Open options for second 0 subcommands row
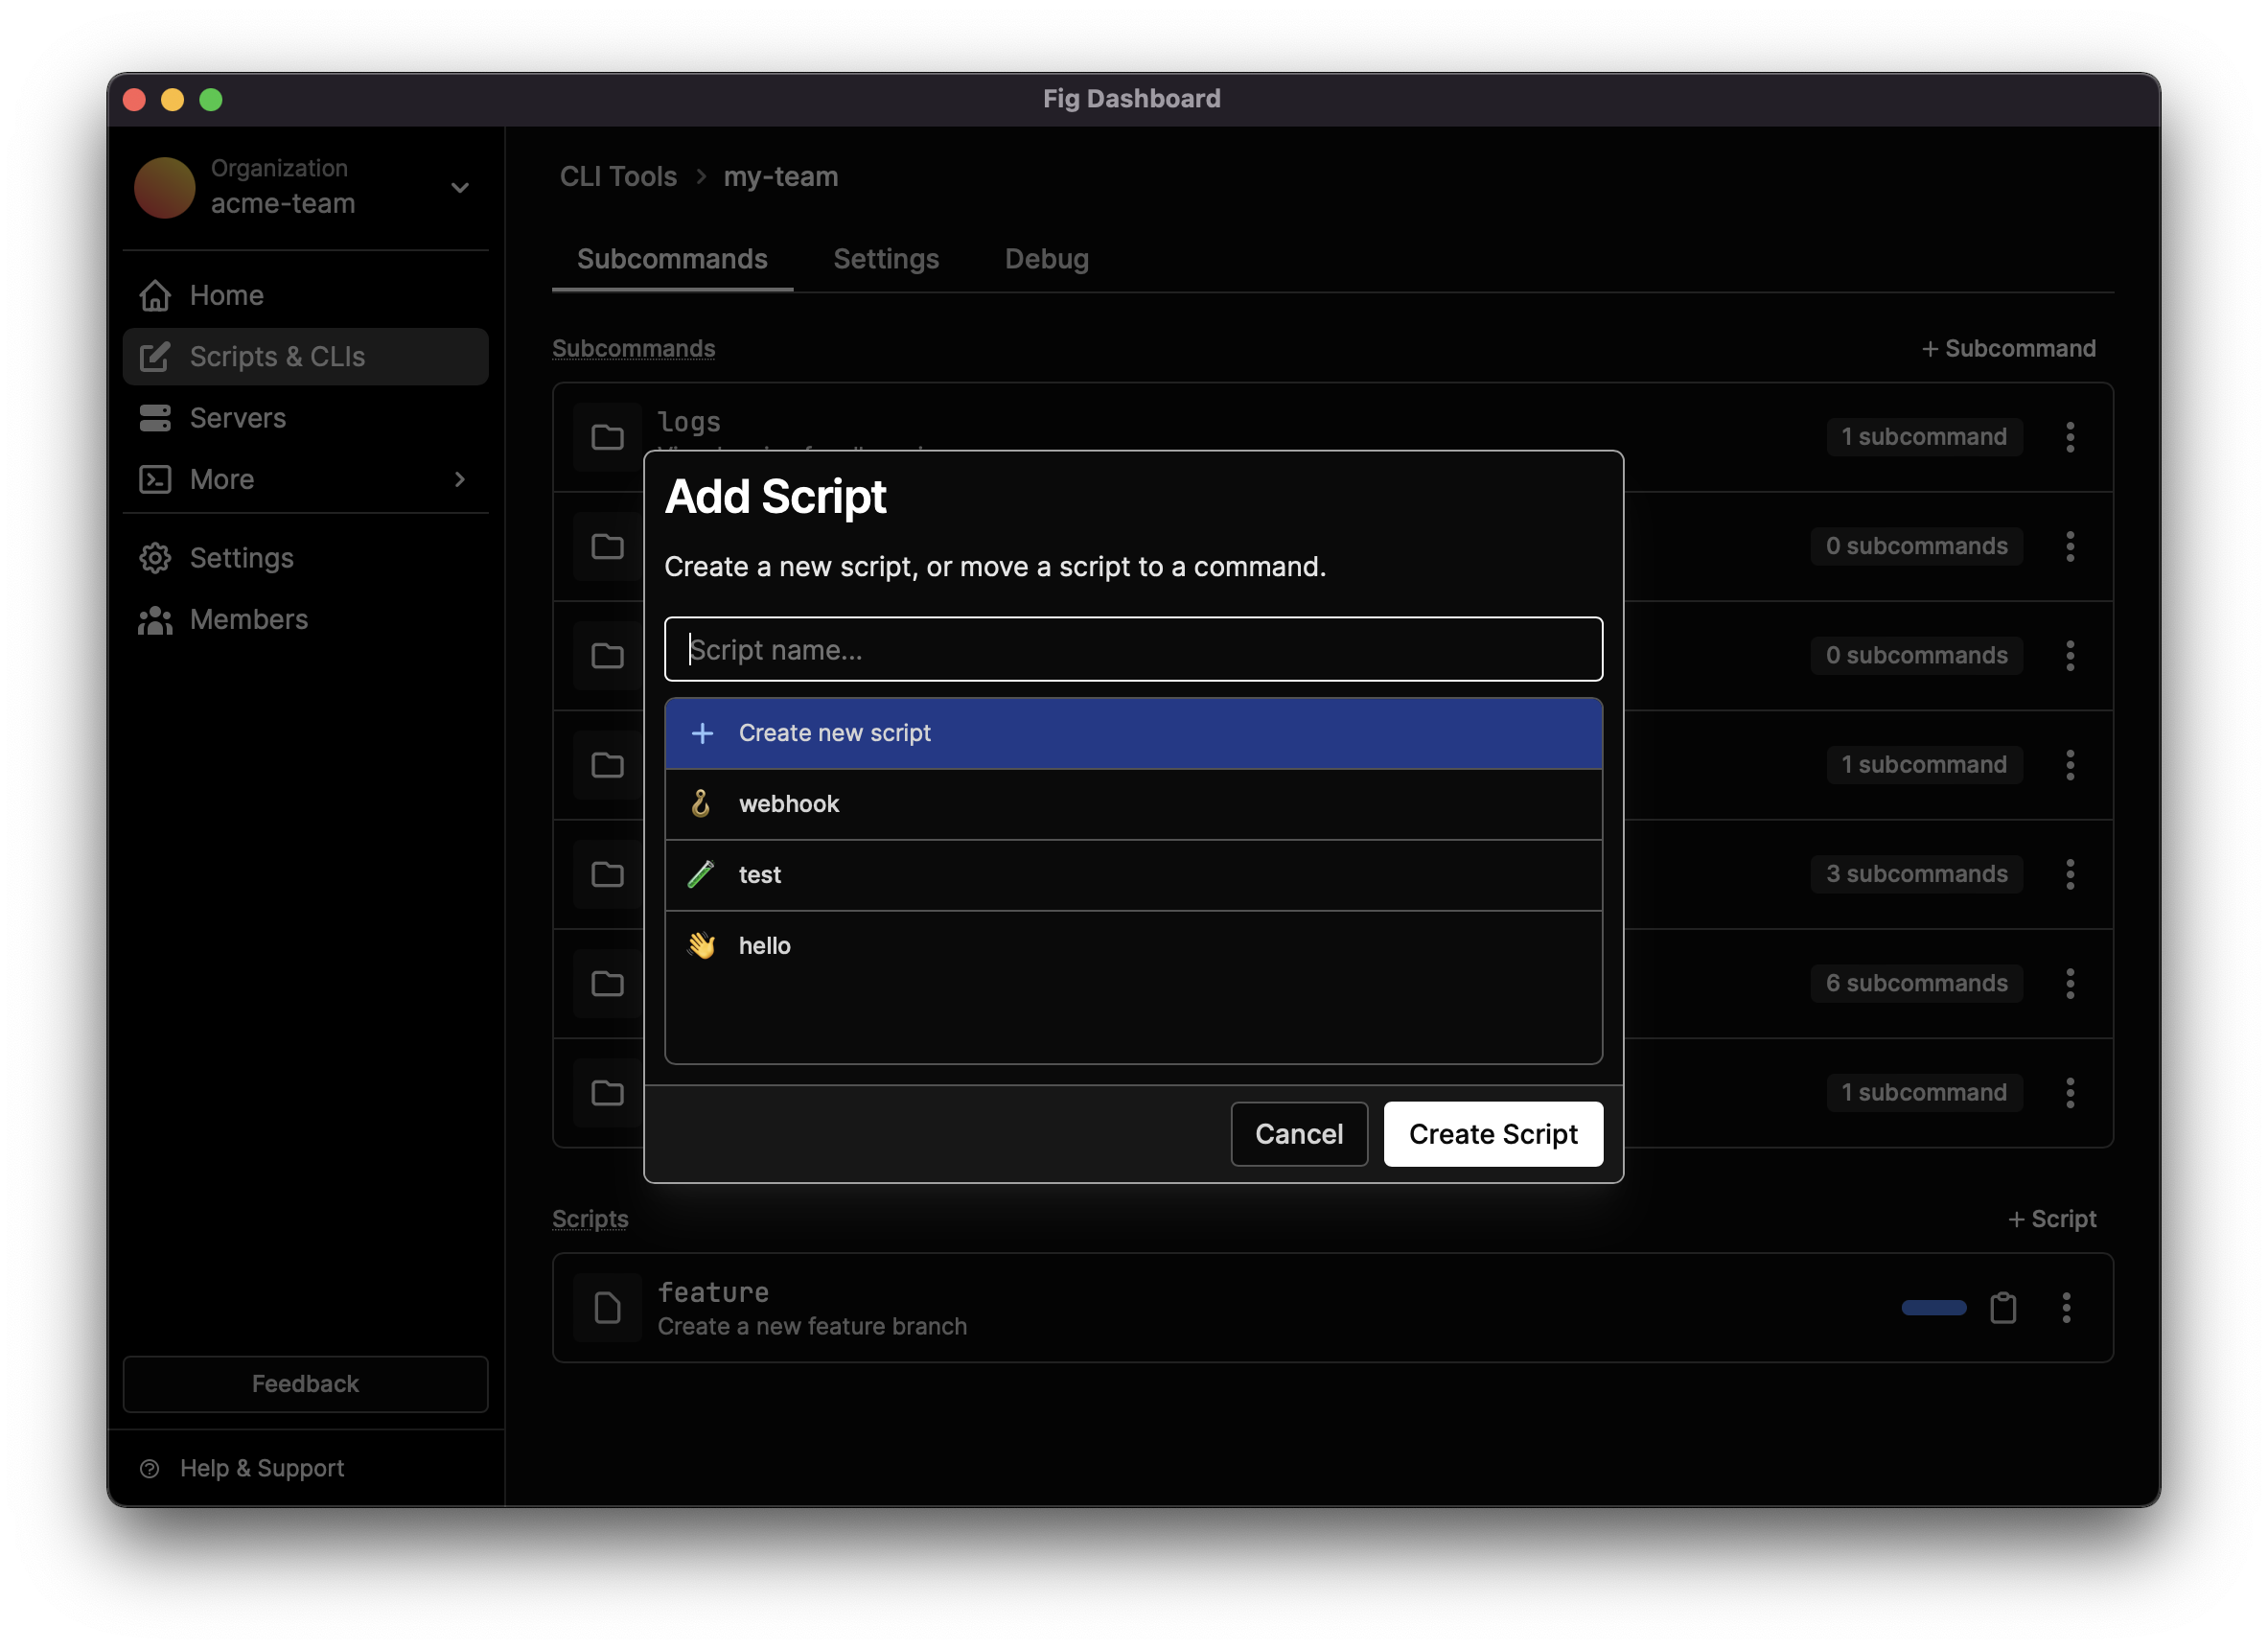Viewport: 2268px width, 1649px height. pos(2070,656)
